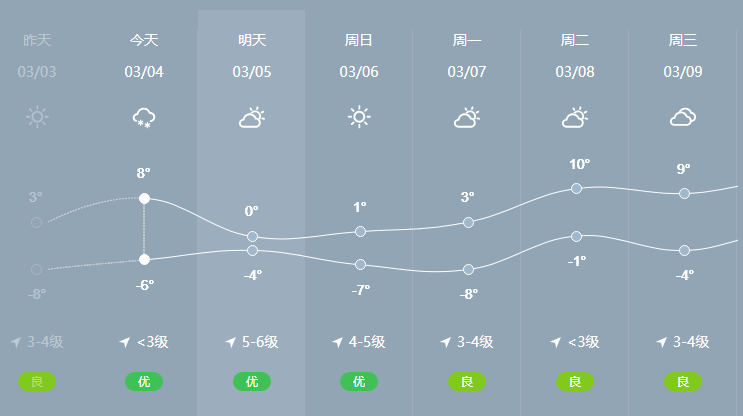
Task: Click the partly cloudy icon for 03/05
Action: (252, 118)
